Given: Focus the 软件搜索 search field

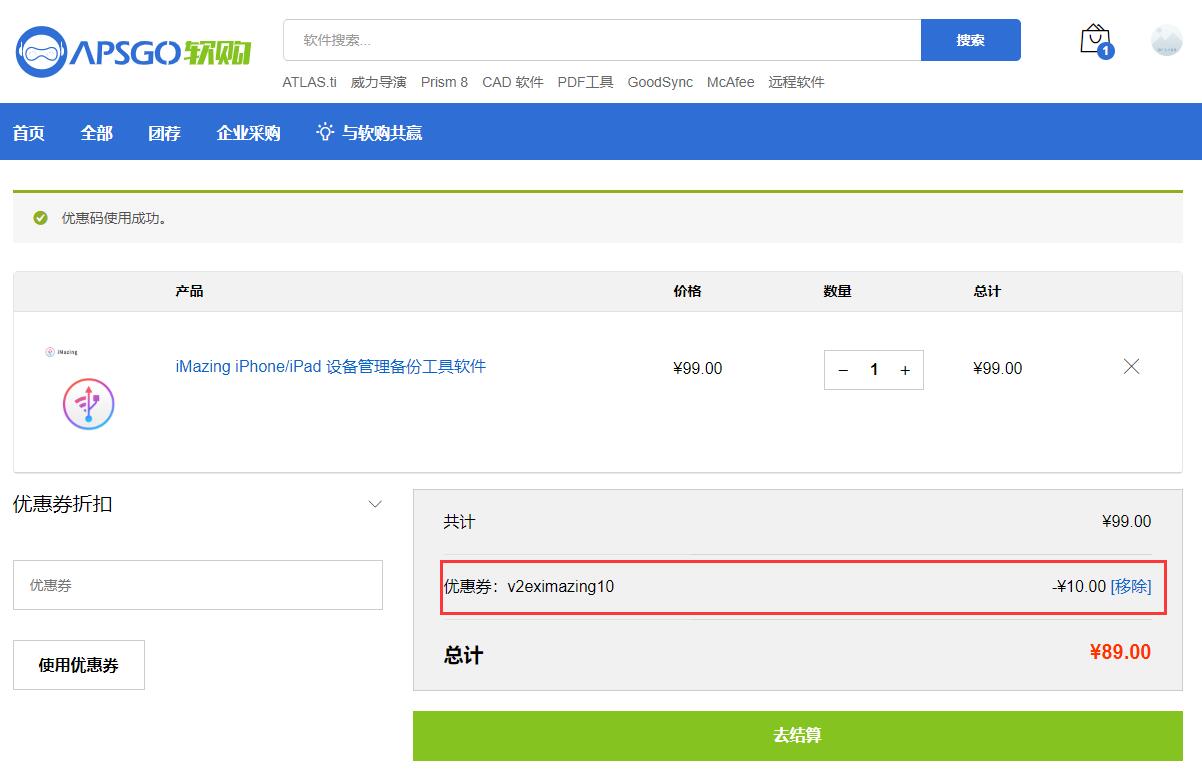Looking at the screenshot, I should 602,40.
